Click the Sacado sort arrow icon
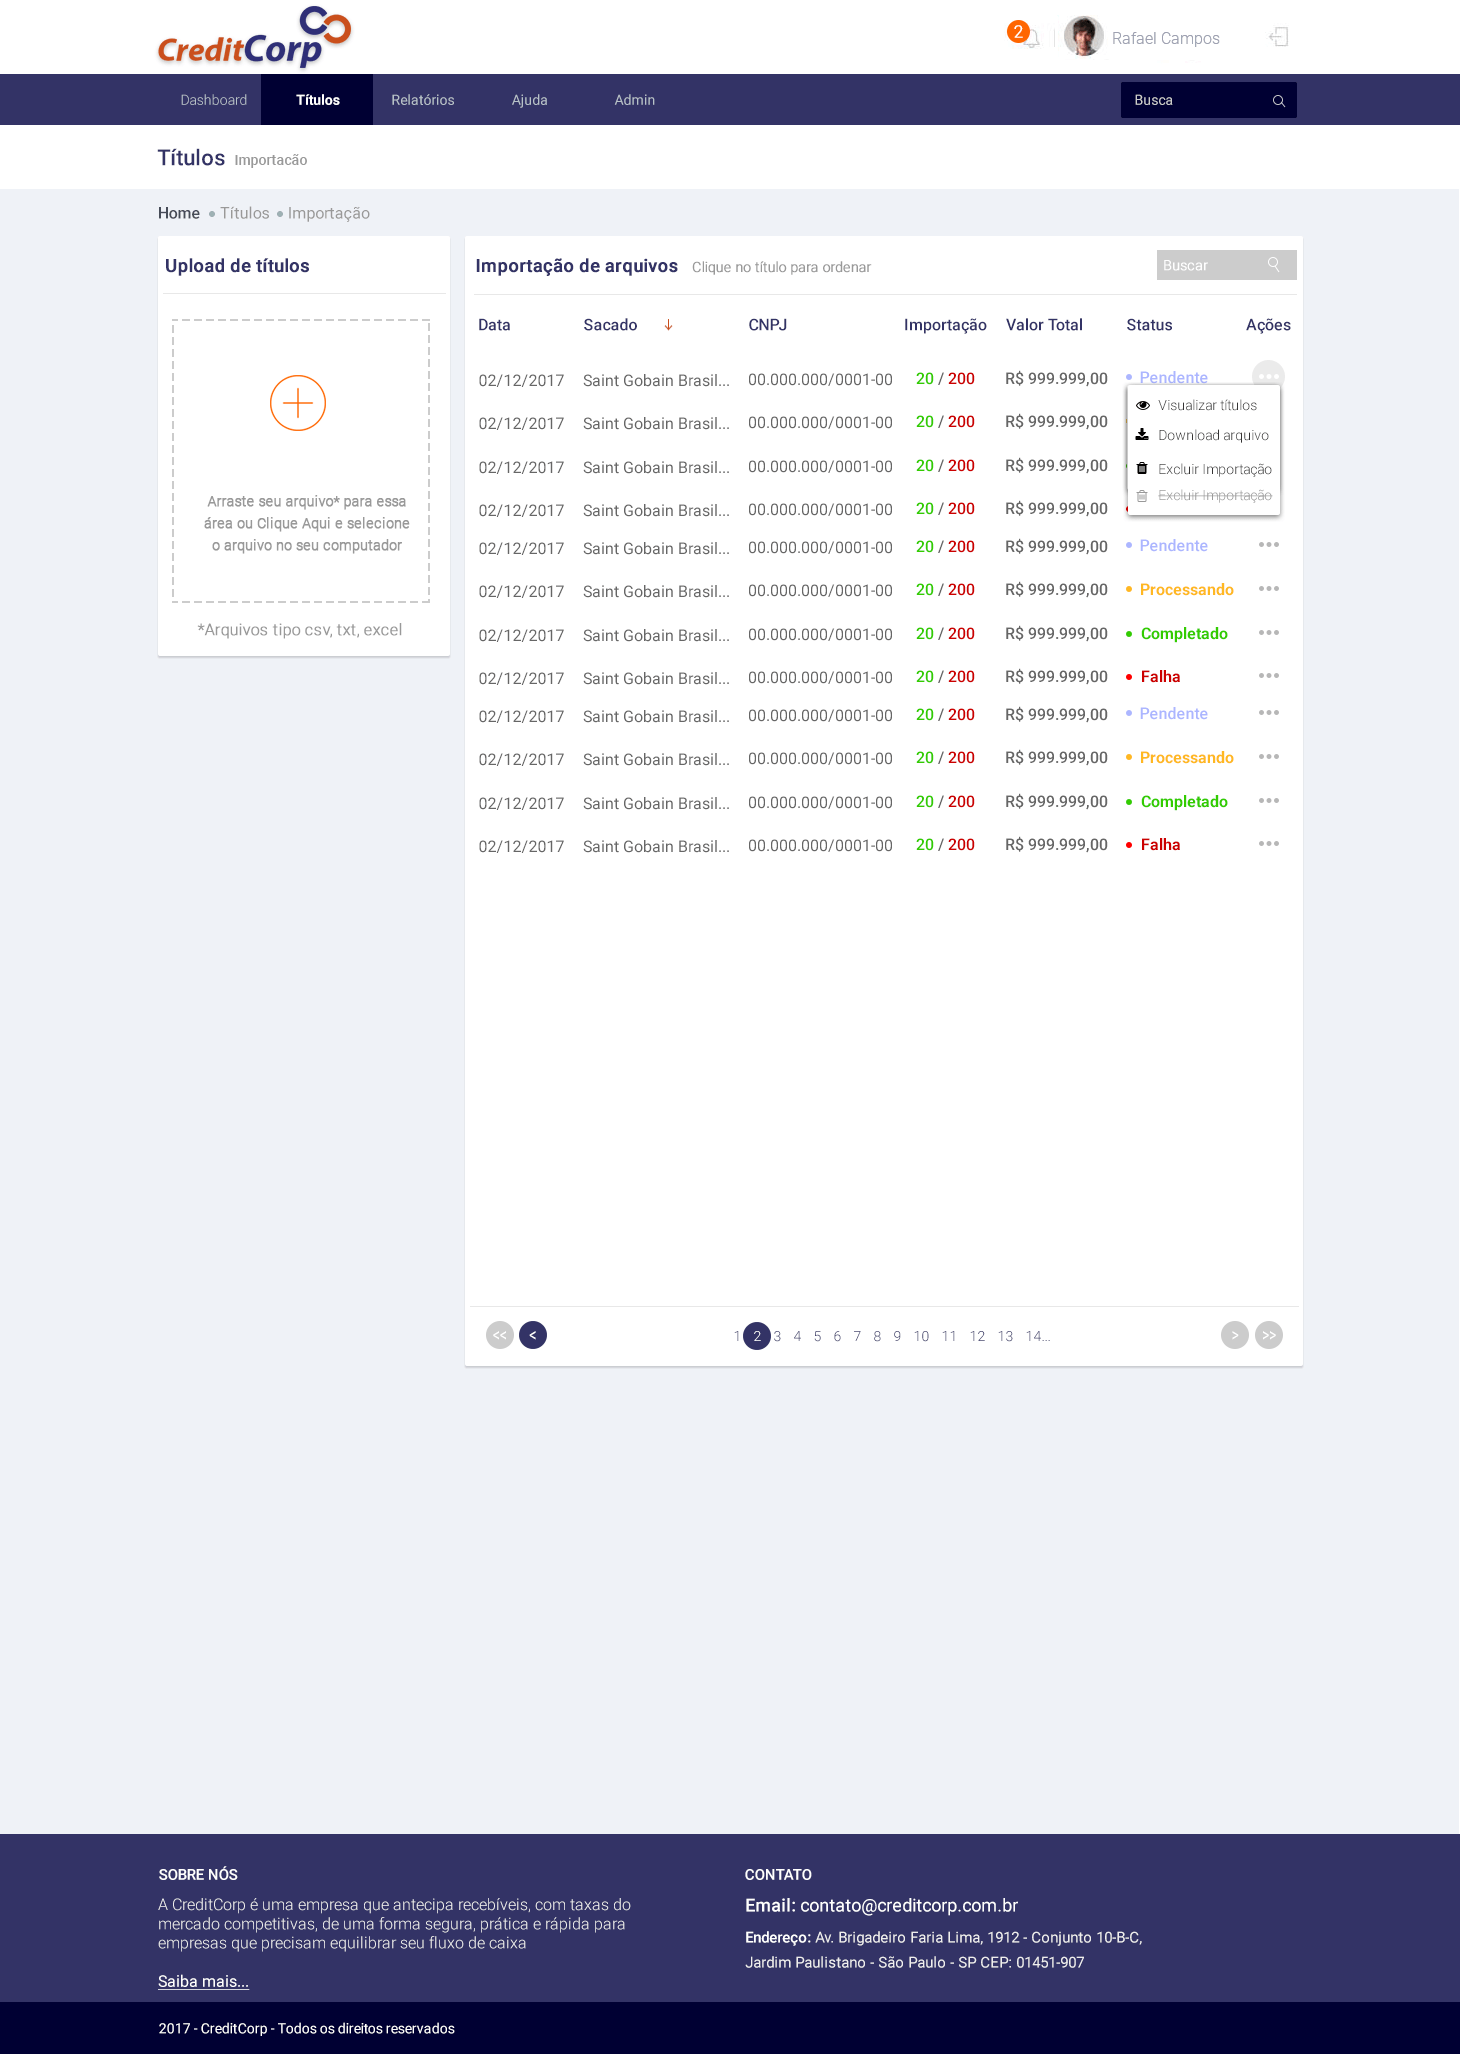1460x2054 pixels. pos(668,325)
